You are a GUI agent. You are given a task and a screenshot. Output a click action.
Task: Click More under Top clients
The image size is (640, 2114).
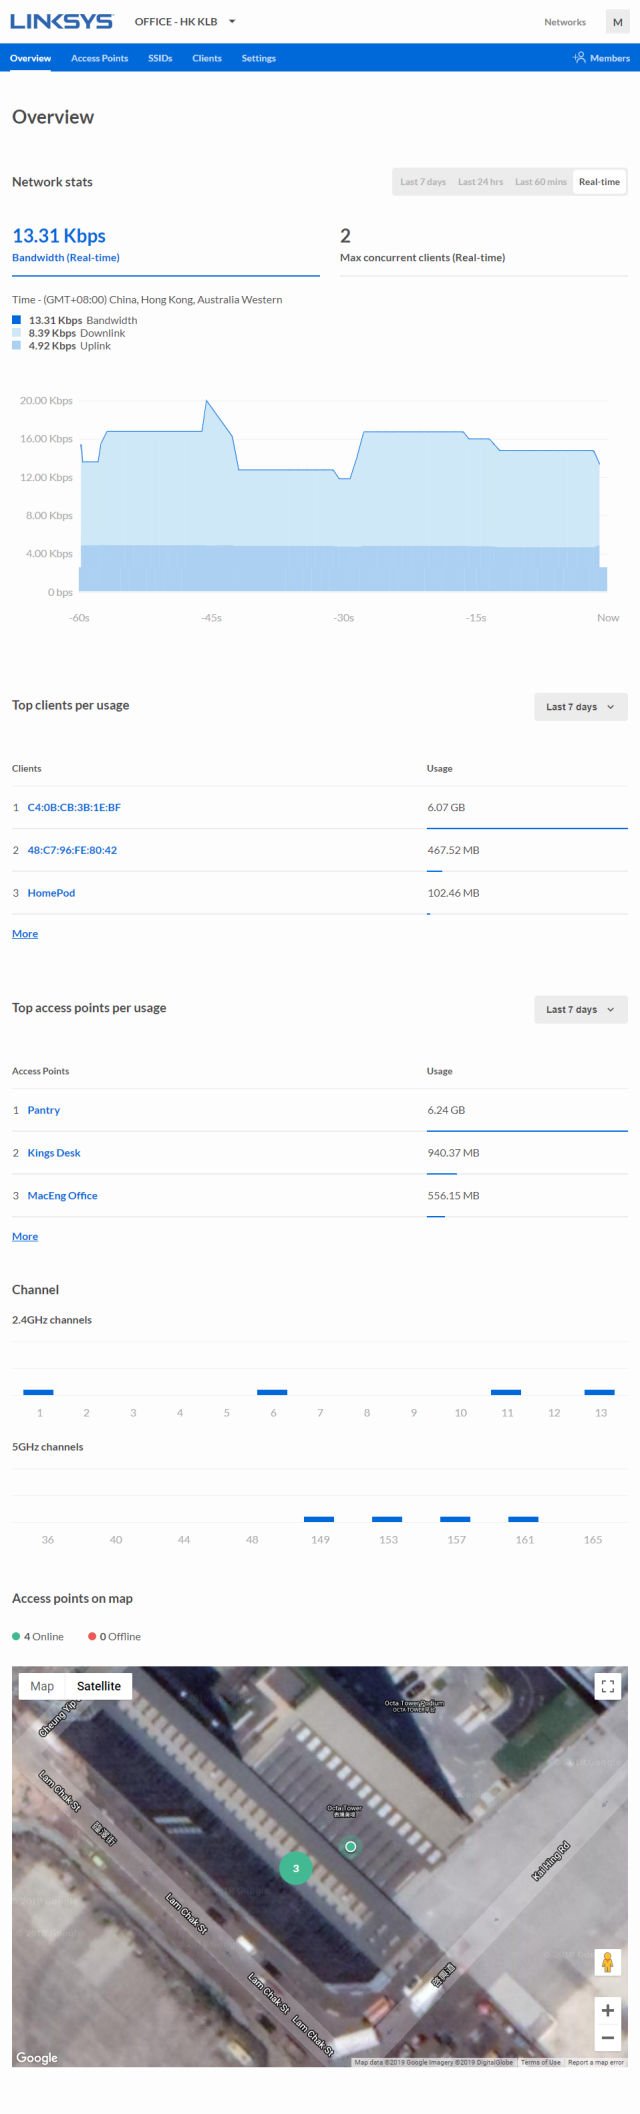25,934
